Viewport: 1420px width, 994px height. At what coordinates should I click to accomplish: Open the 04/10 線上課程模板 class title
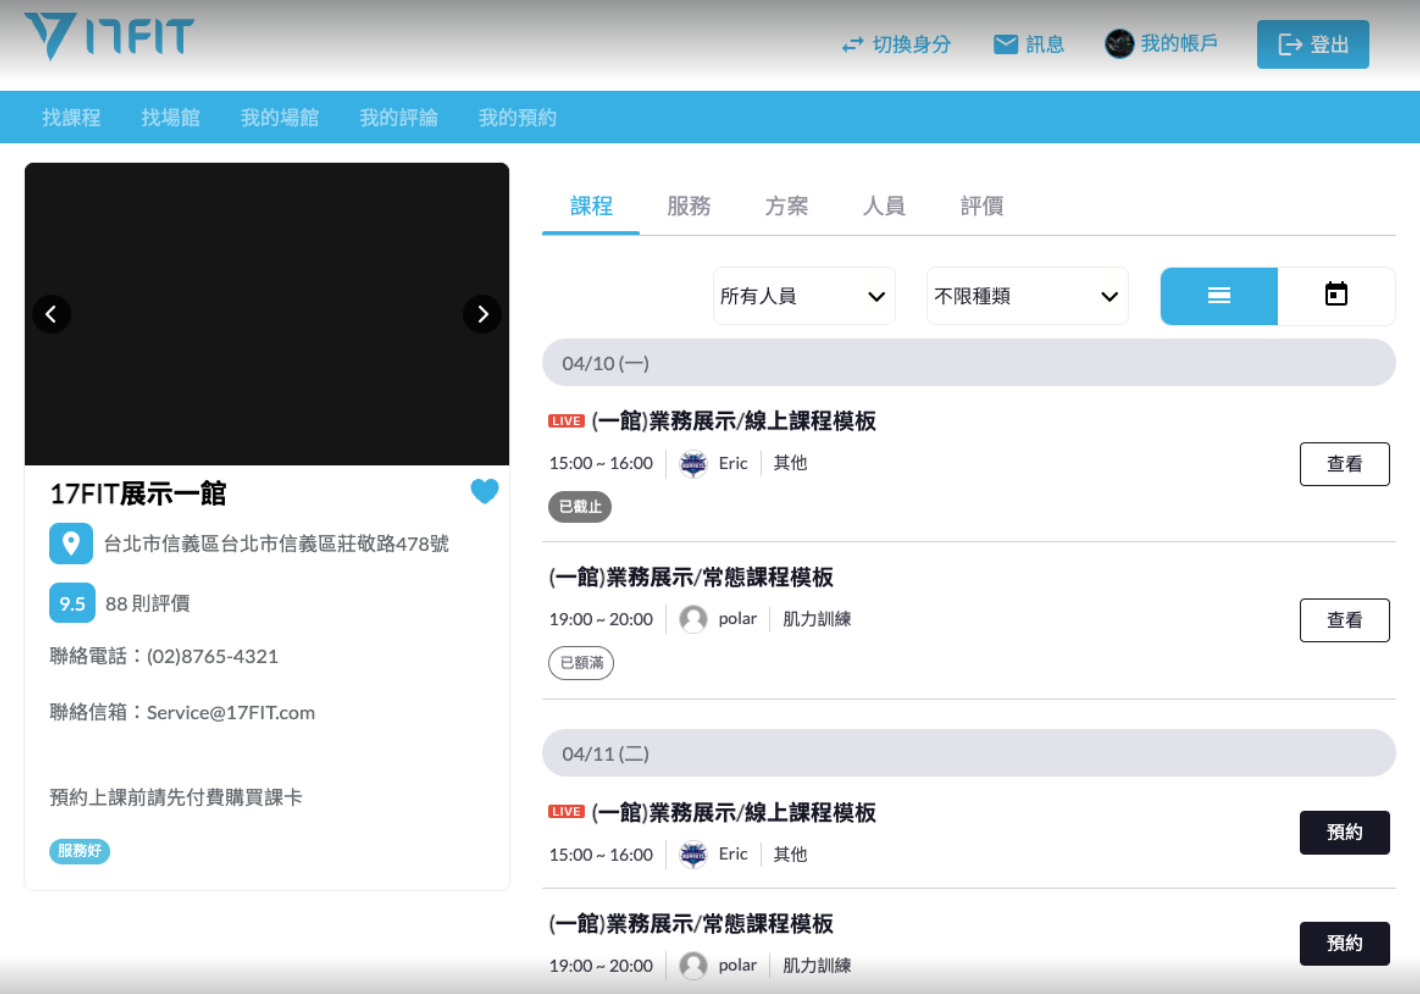tap(733, 421)
